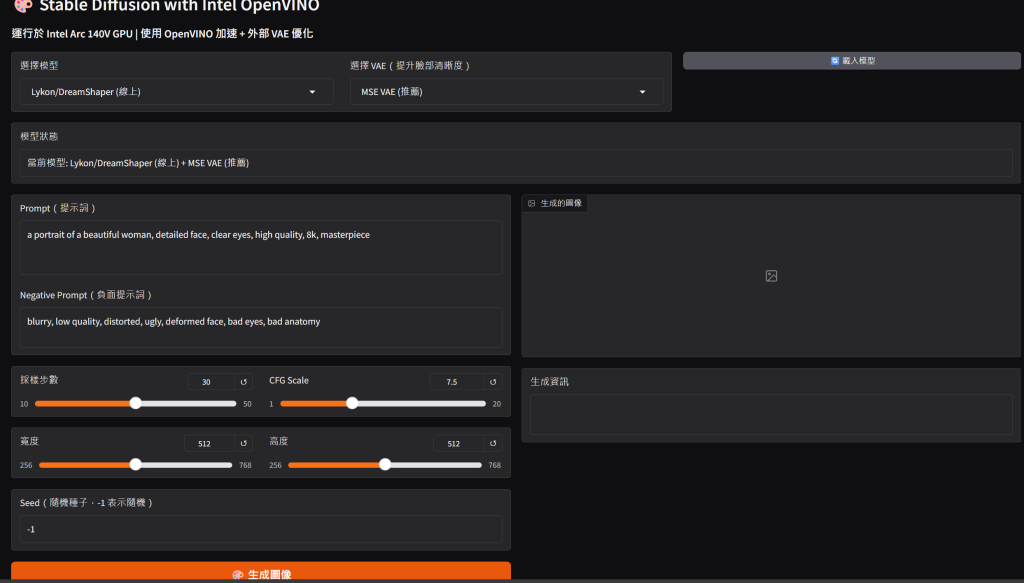The image size is (1024, 583).
Task: Click the 高度 slider handle
Action: tap(385, 465)
